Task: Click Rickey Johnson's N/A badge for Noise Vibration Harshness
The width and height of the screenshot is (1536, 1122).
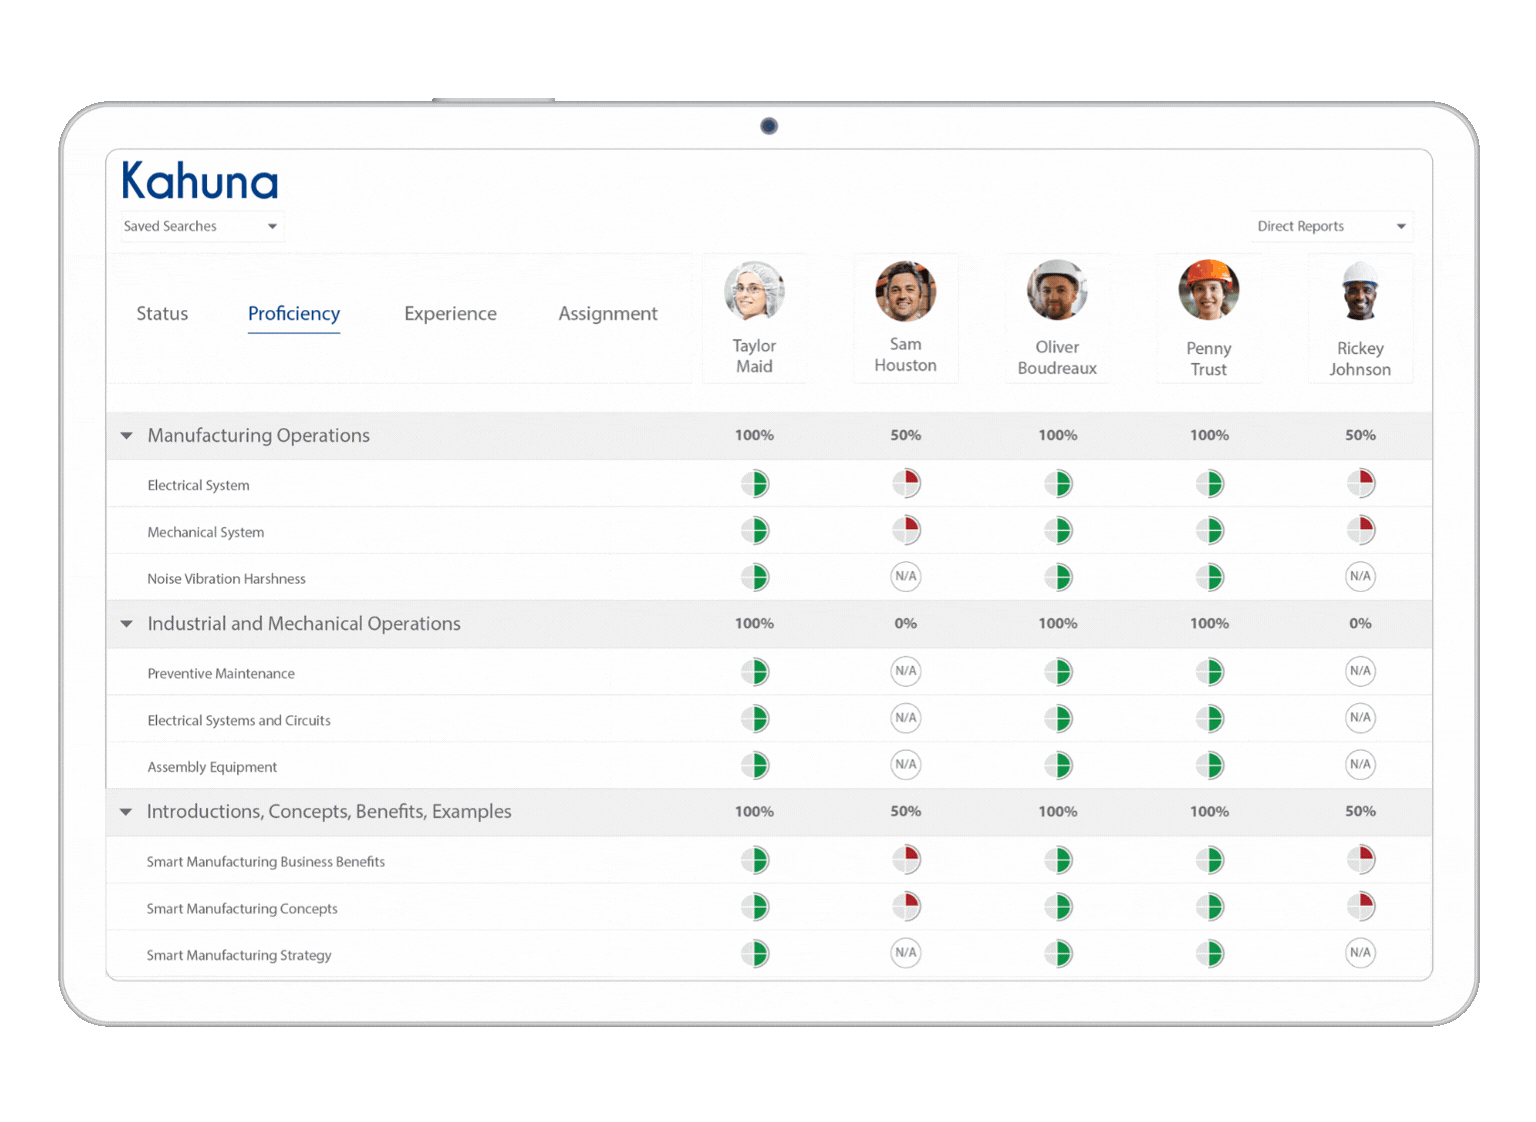Action: pyautogui.click(x=1360, y=577)
